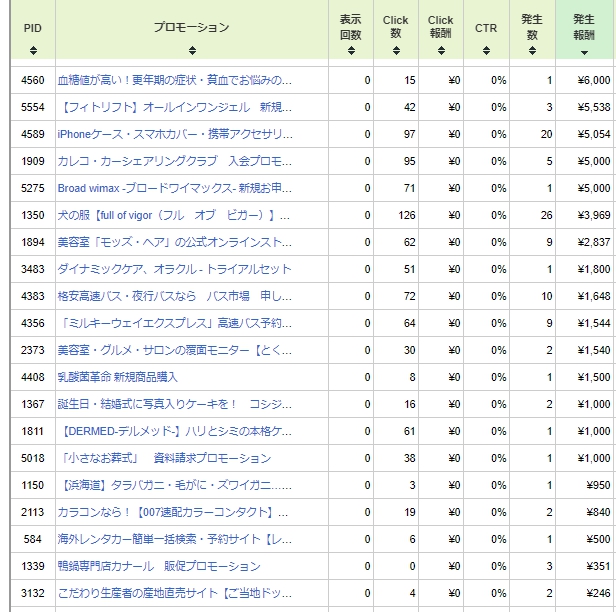Open 犬の服 full of vigor promotion
616x612 pixels.
pyautogui.click(x=174, y=215)
